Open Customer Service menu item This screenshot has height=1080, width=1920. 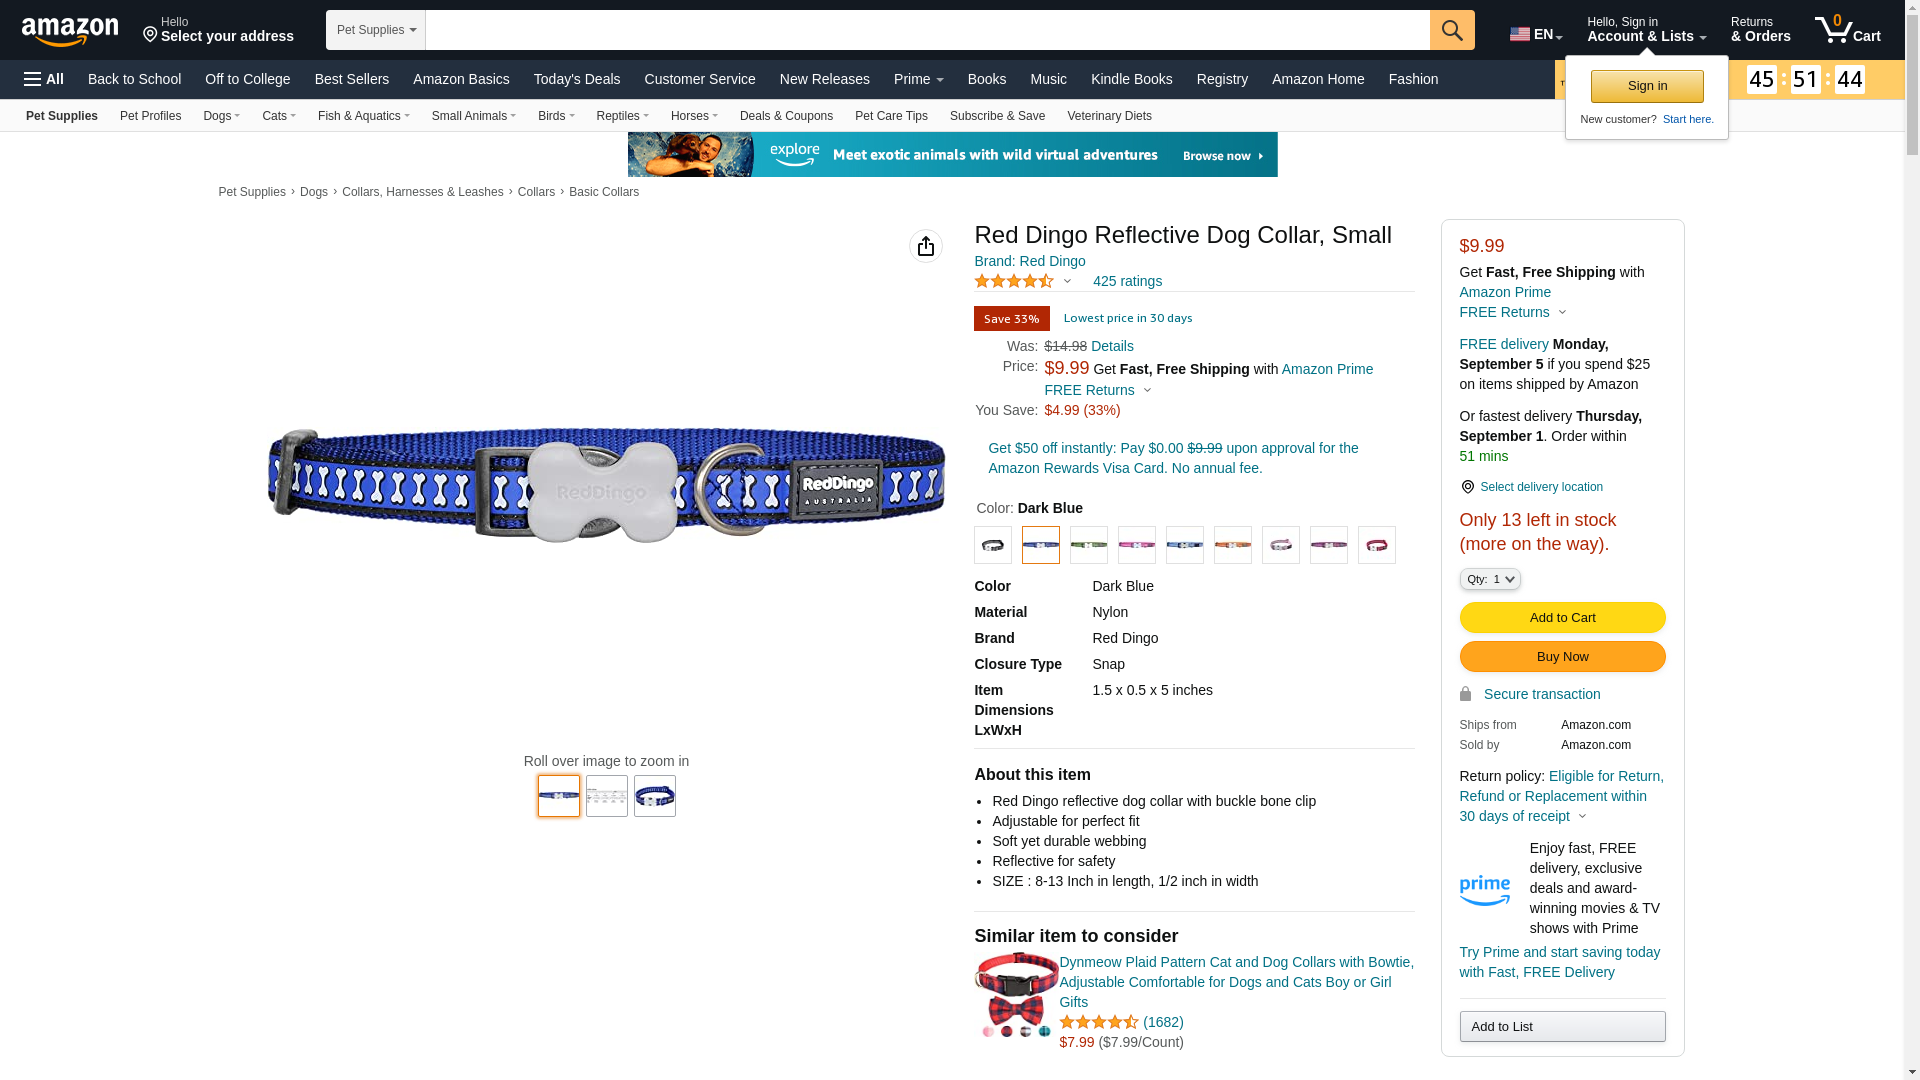tap(700, 79)
